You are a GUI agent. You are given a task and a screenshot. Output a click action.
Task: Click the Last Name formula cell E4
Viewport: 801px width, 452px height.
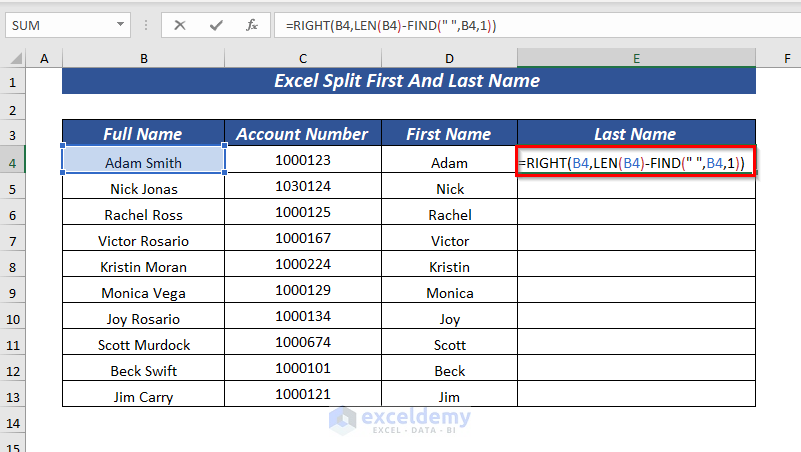(x=636, y=162)
